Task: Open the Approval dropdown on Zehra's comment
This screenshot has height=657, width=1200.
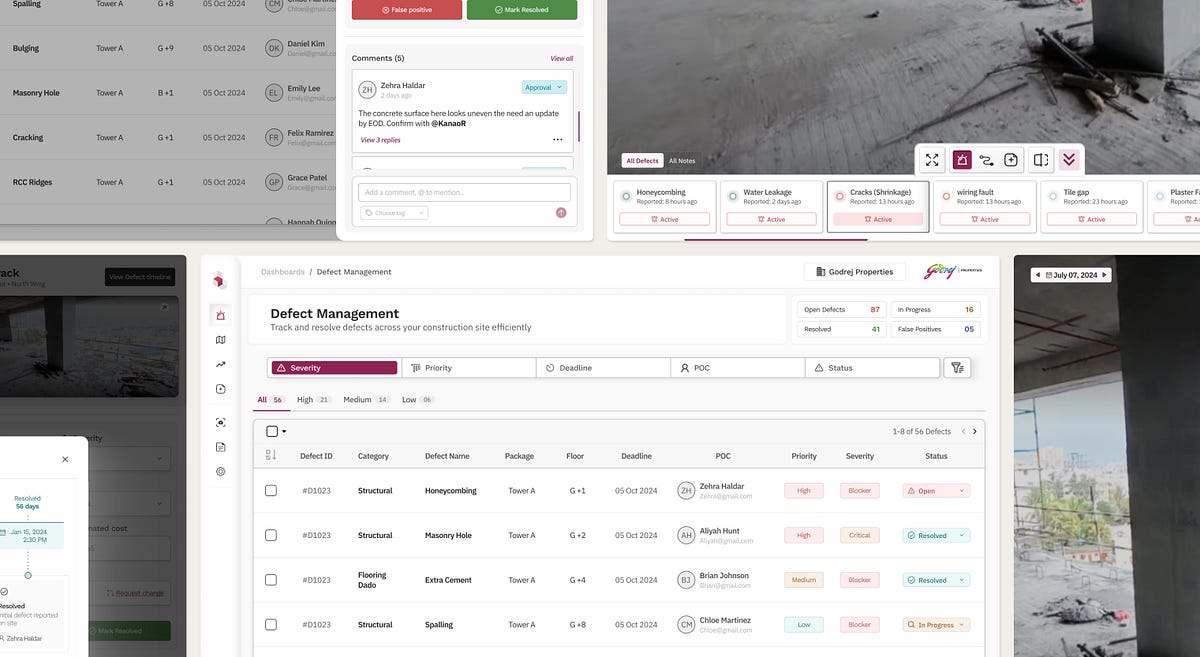Action: click(x=544, y=87)
